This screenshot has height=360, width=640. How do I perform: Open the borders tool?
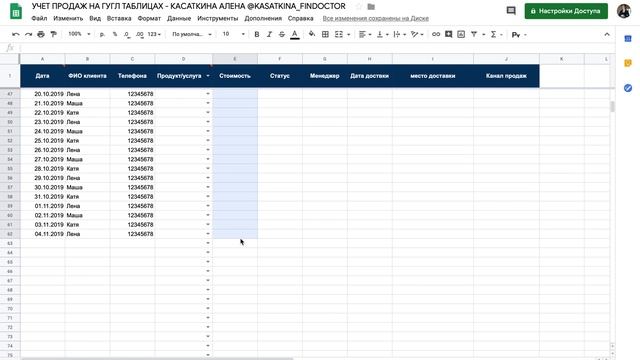[325, 35]
